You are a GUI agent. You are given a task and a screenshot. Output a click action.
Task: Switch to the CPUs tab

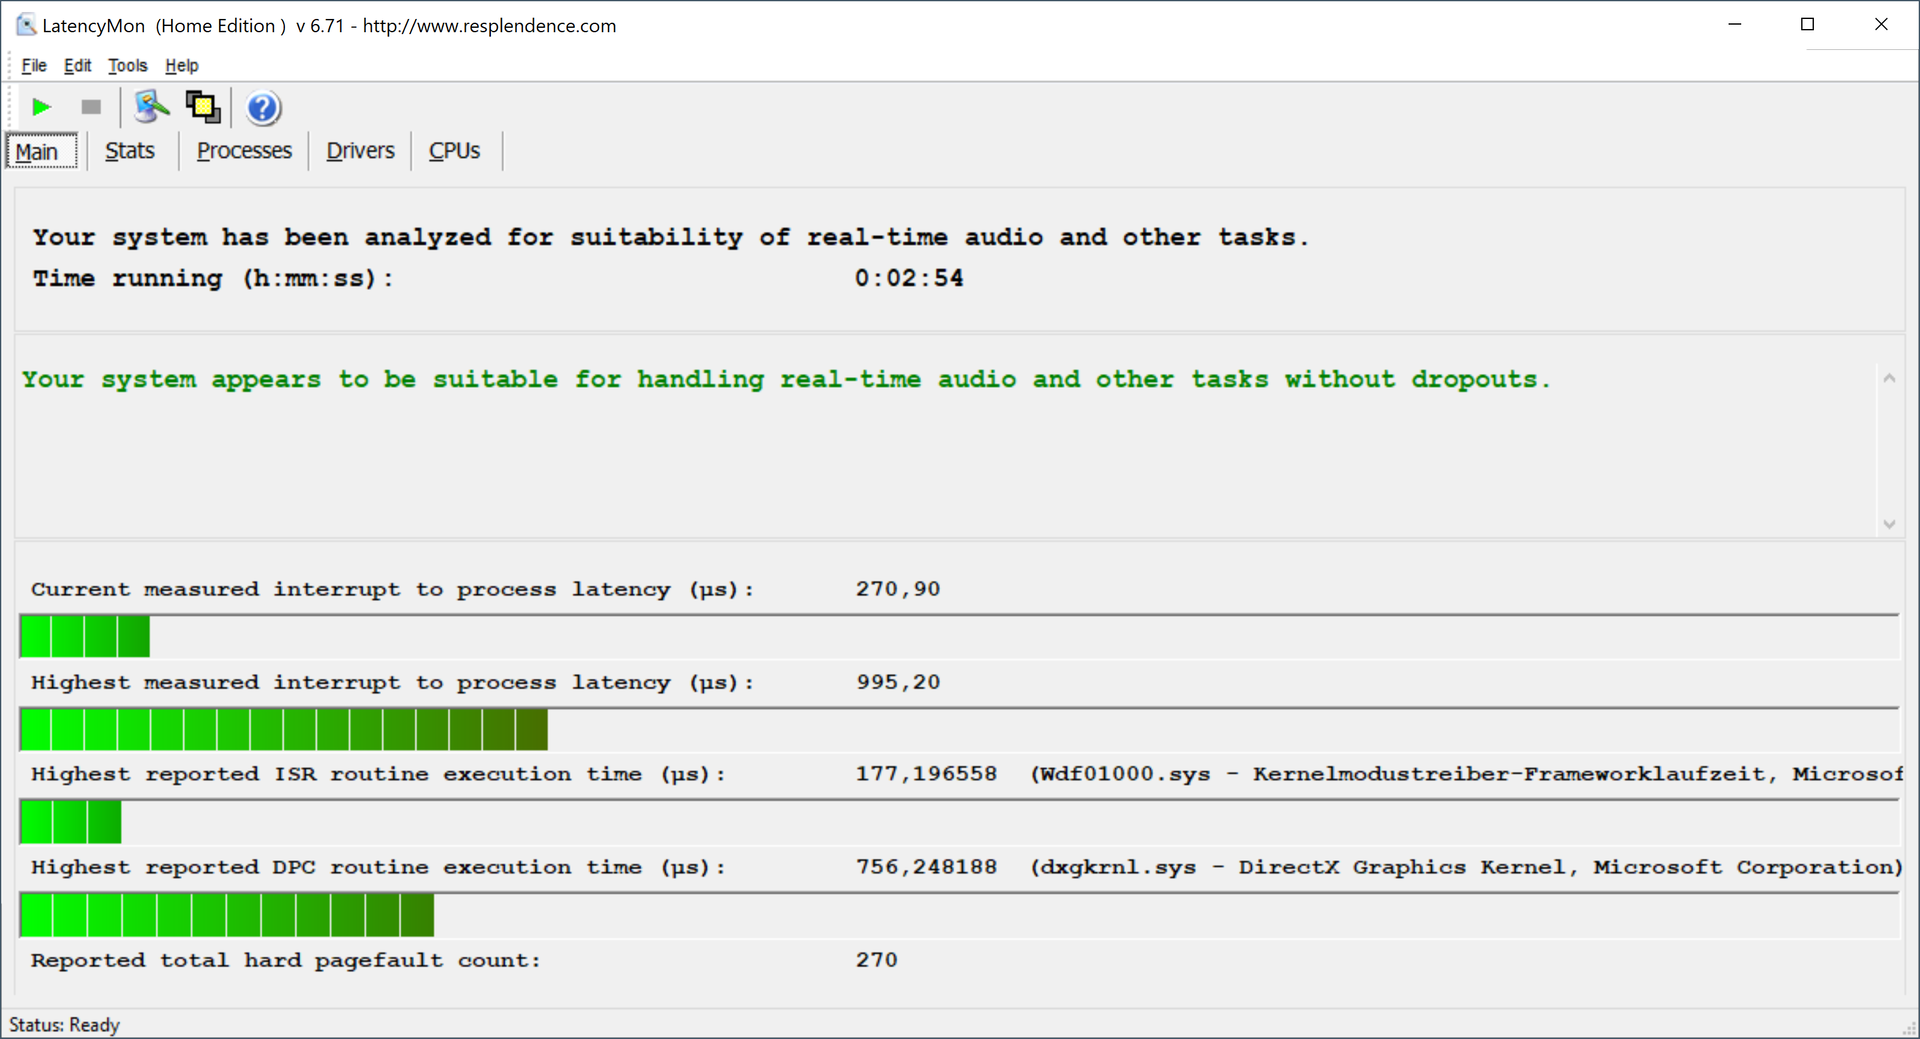(455, 151)
